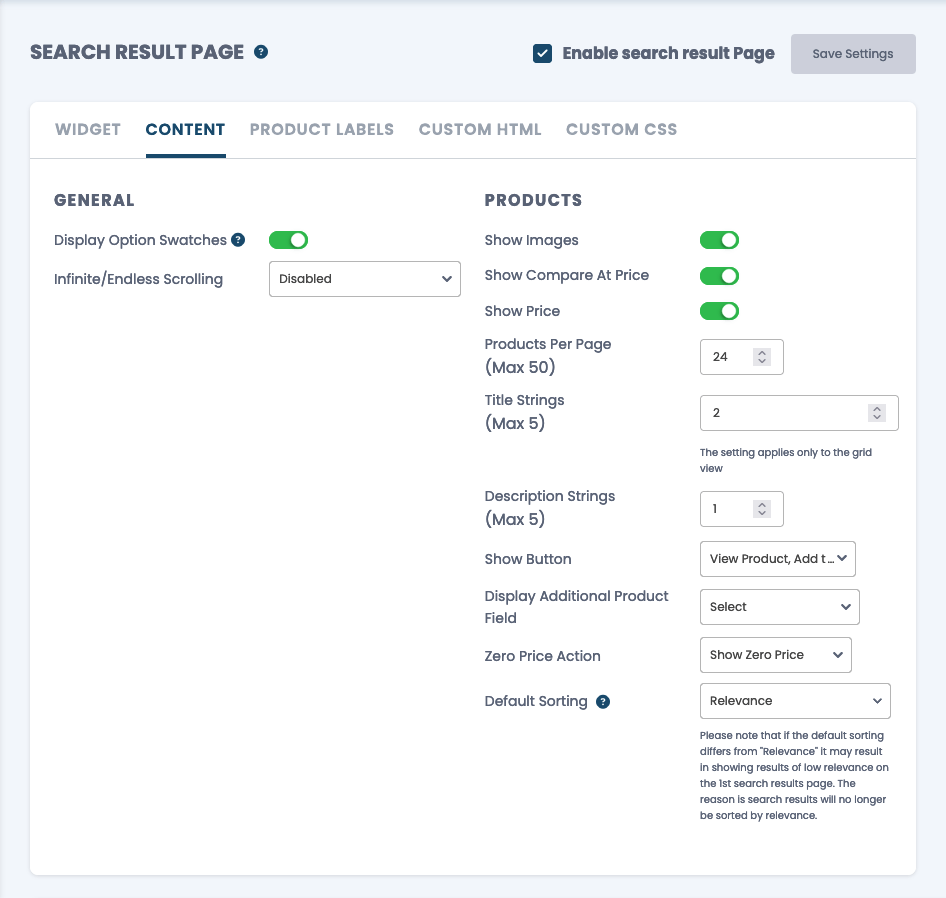946x898 pixels.
Task: Click the Default Sorting help icon
Action: 603,702
